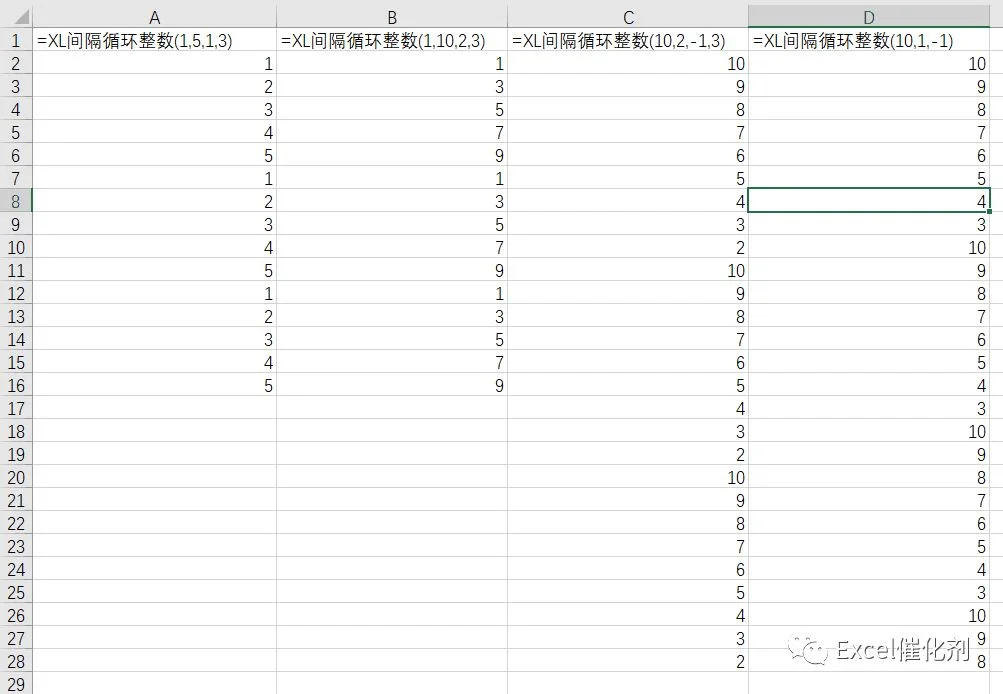The image size is (1003, 694).
Task: Select column A header
Action: pos(154,17)
